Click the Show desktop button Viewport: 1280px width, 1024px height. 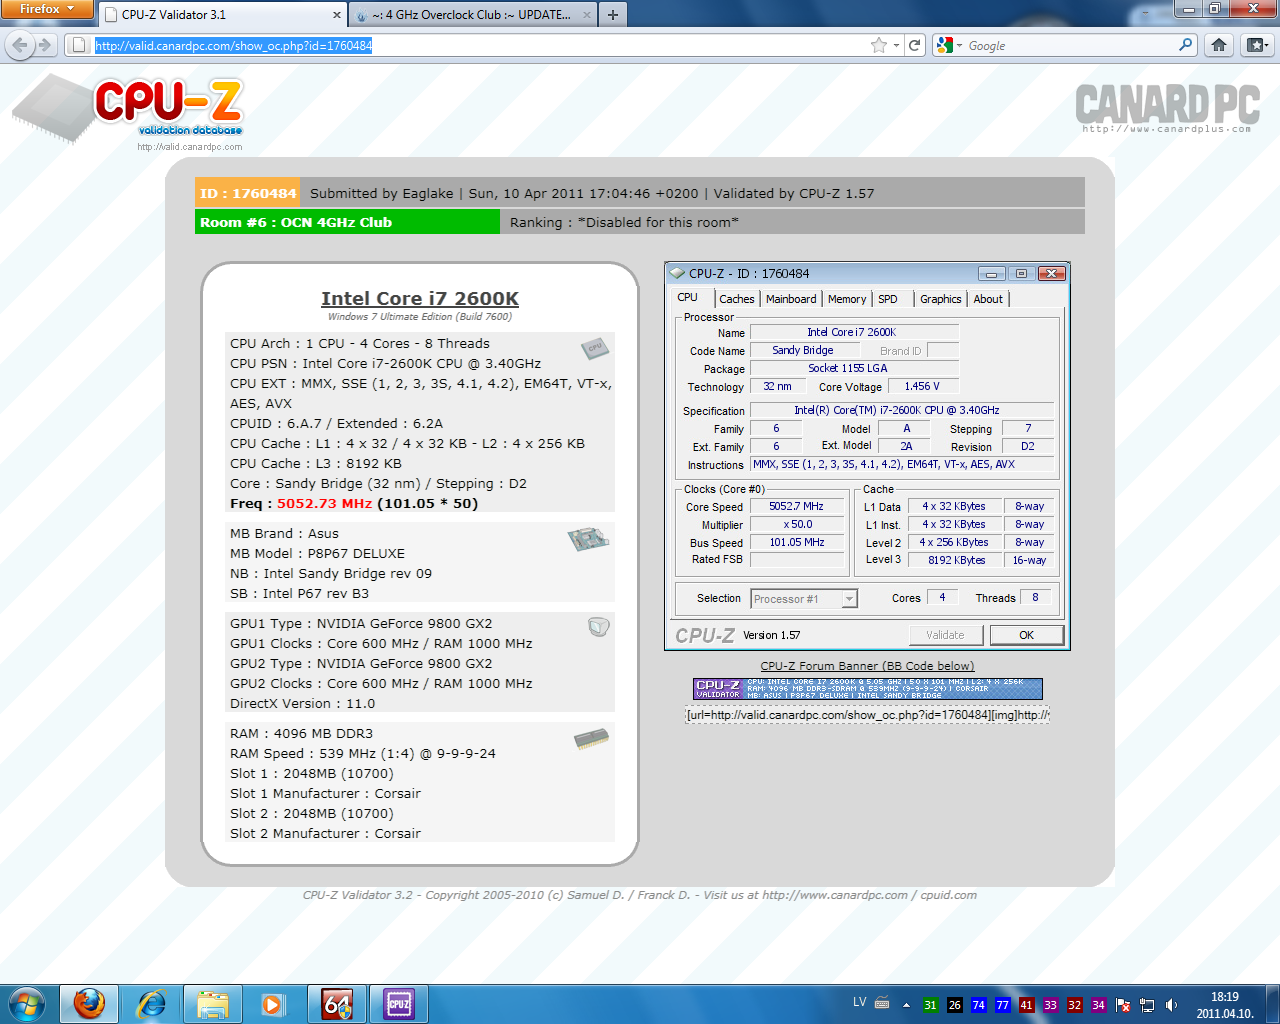(x=1272, y=1004)
